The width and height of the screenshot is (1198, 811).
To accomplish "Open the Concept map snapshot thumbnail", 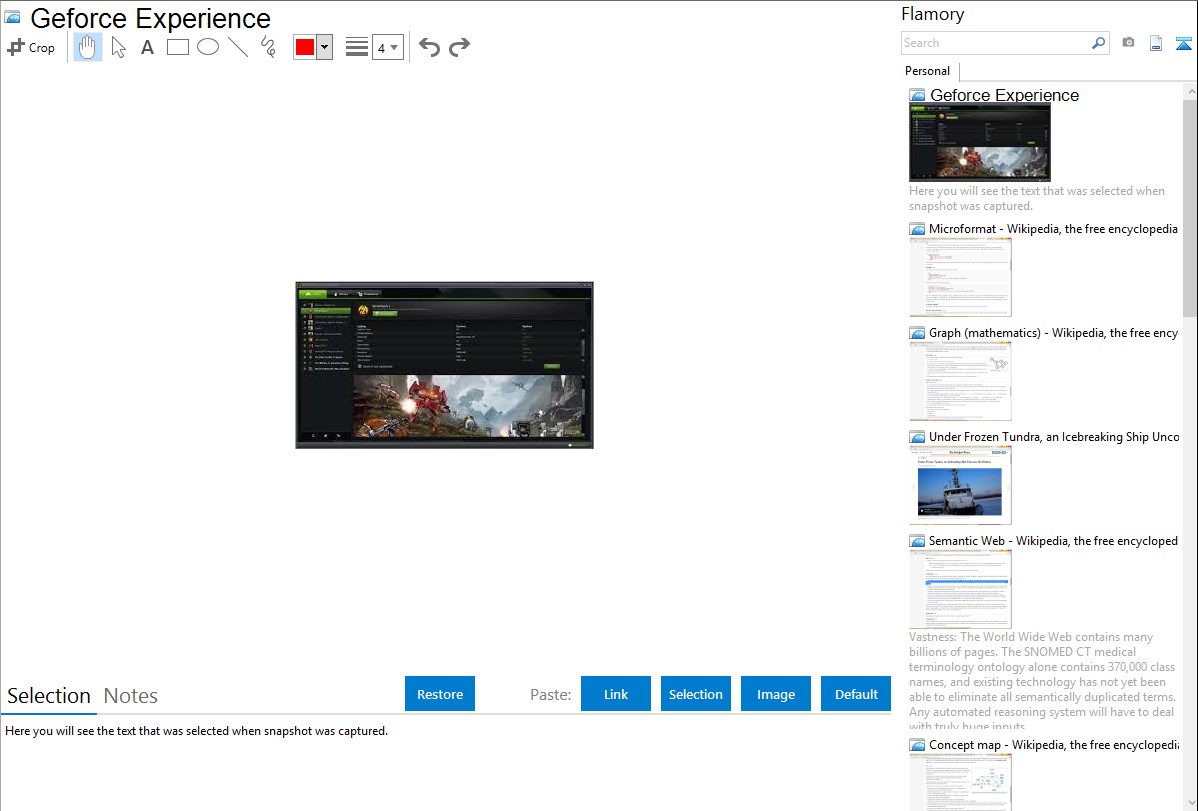I will (x=960, y=782).
